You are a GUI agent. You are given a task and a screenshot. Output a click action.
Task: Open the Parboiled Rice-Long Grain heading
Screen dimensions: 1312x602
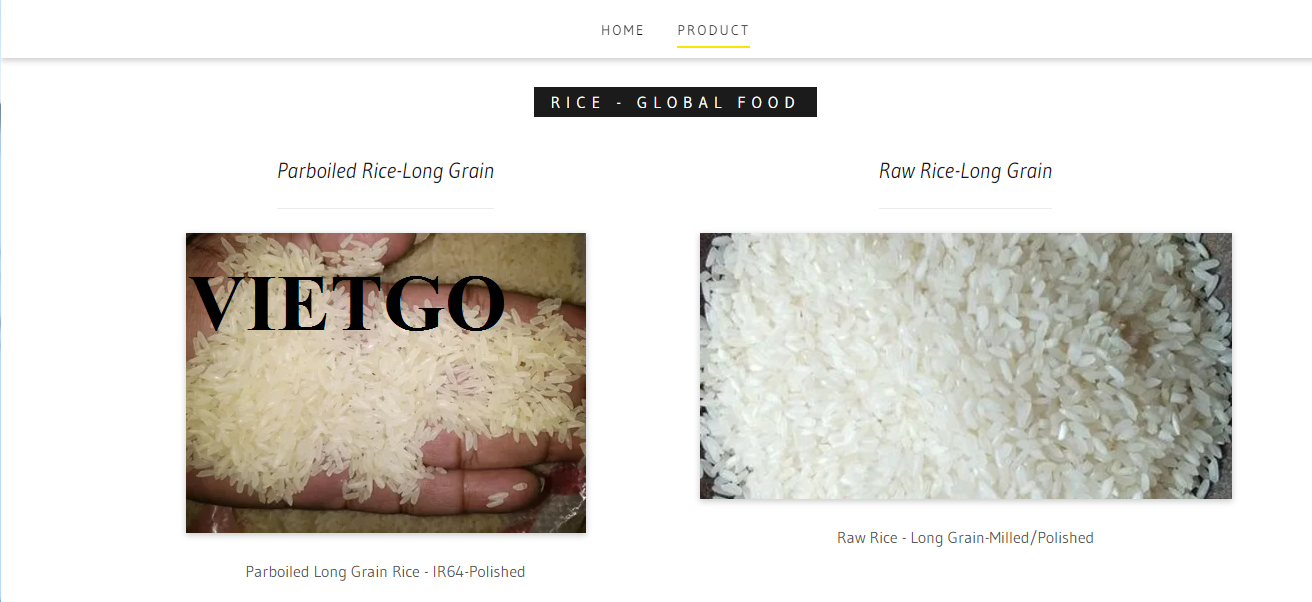(x=385, y=171)
